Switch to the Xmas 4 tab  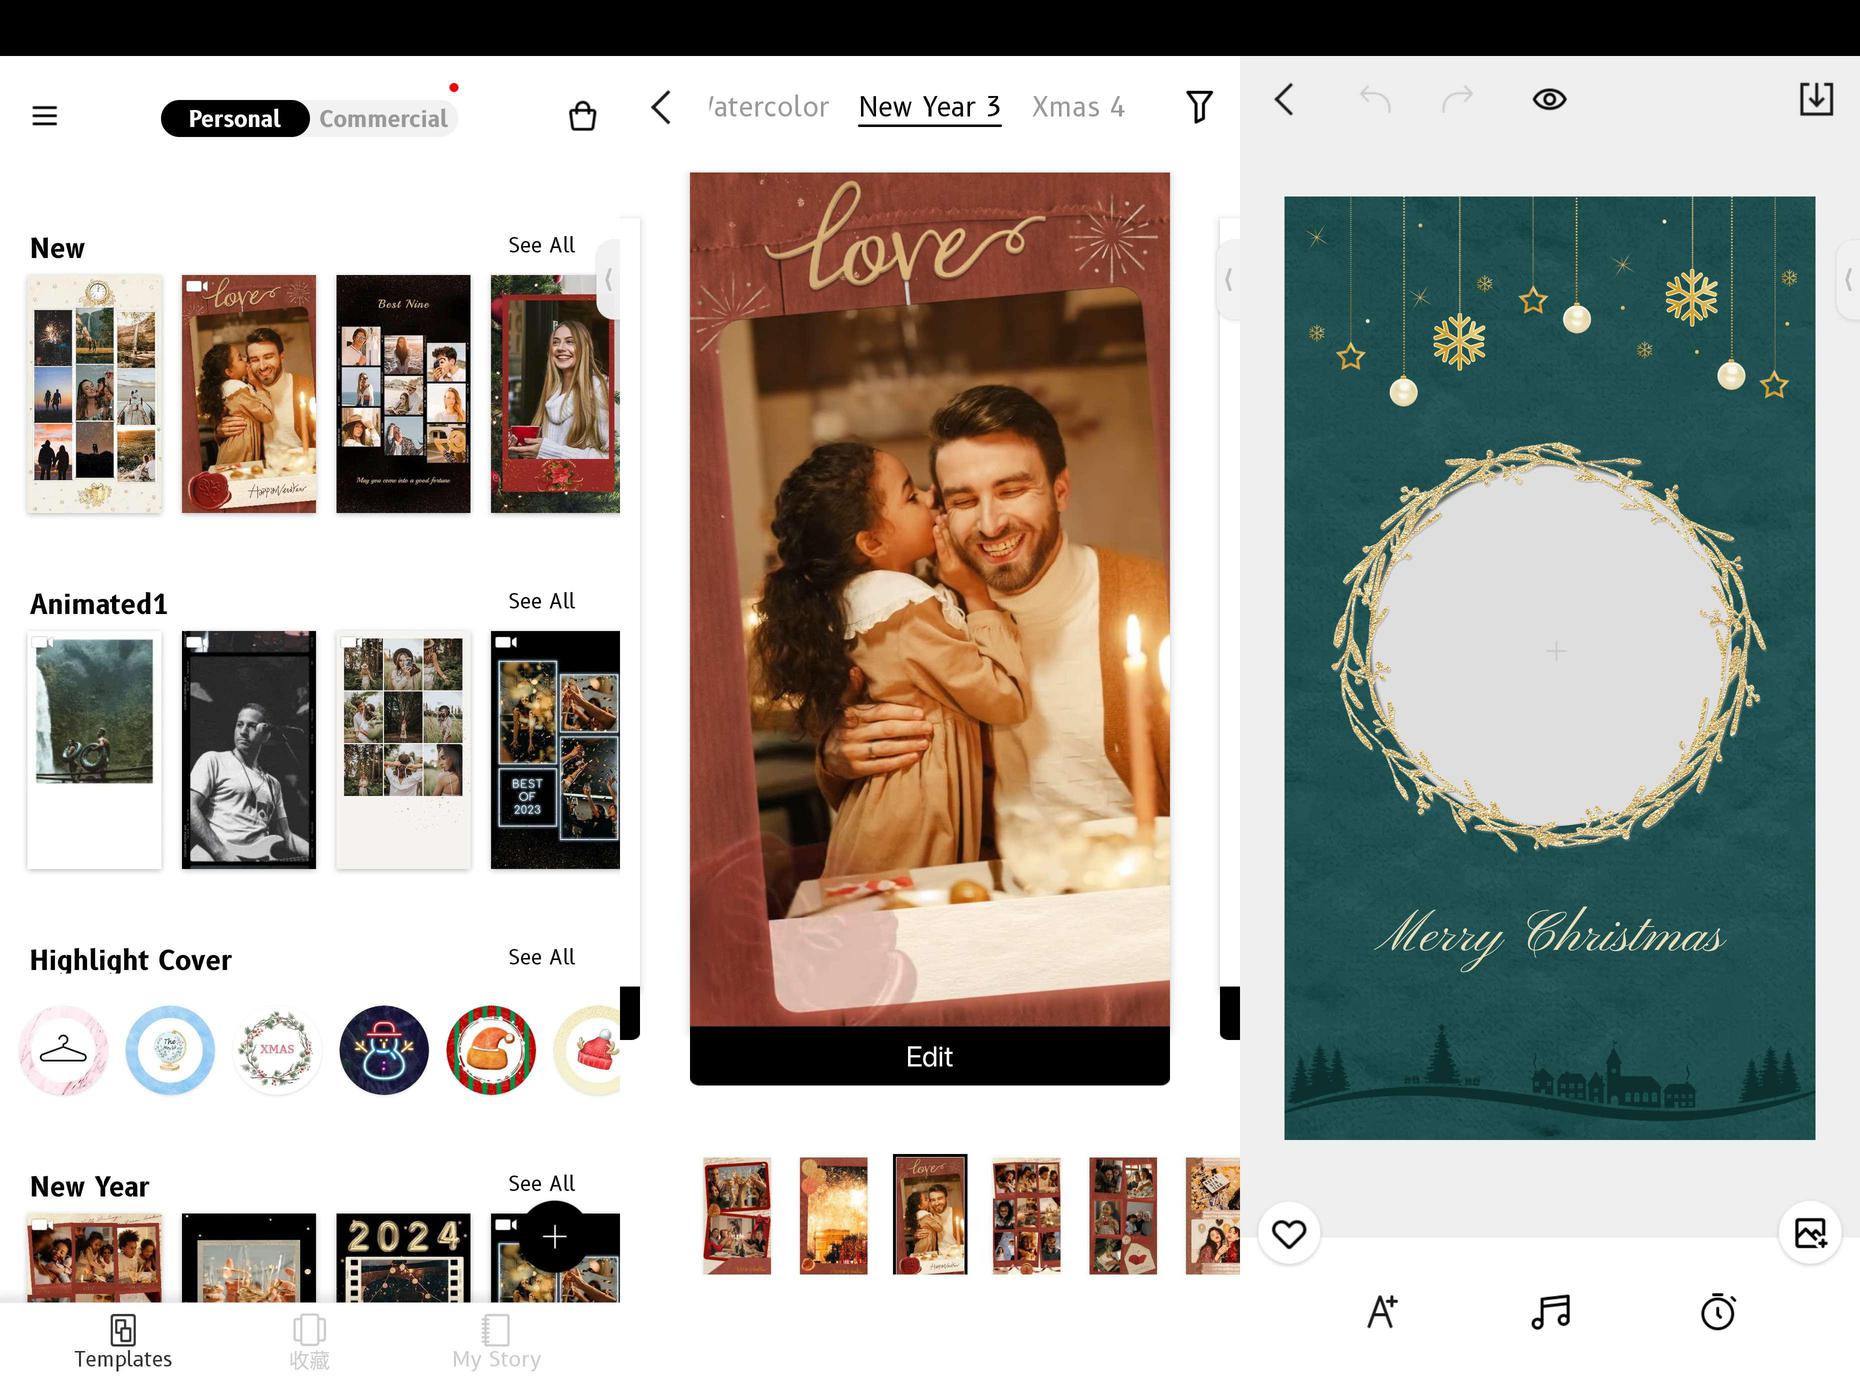[x=1078, y=107]
